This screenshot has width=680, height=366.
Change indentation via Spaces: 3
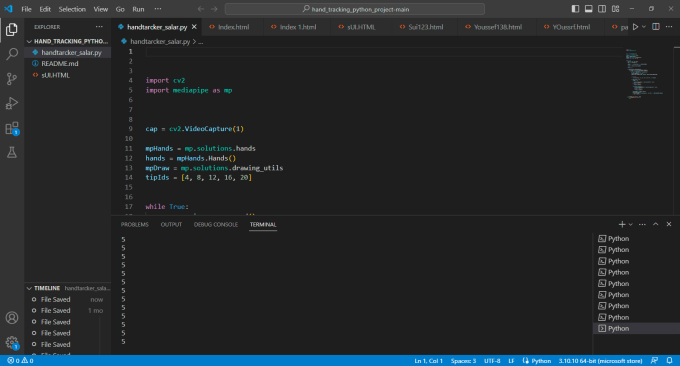click(463, 361)
